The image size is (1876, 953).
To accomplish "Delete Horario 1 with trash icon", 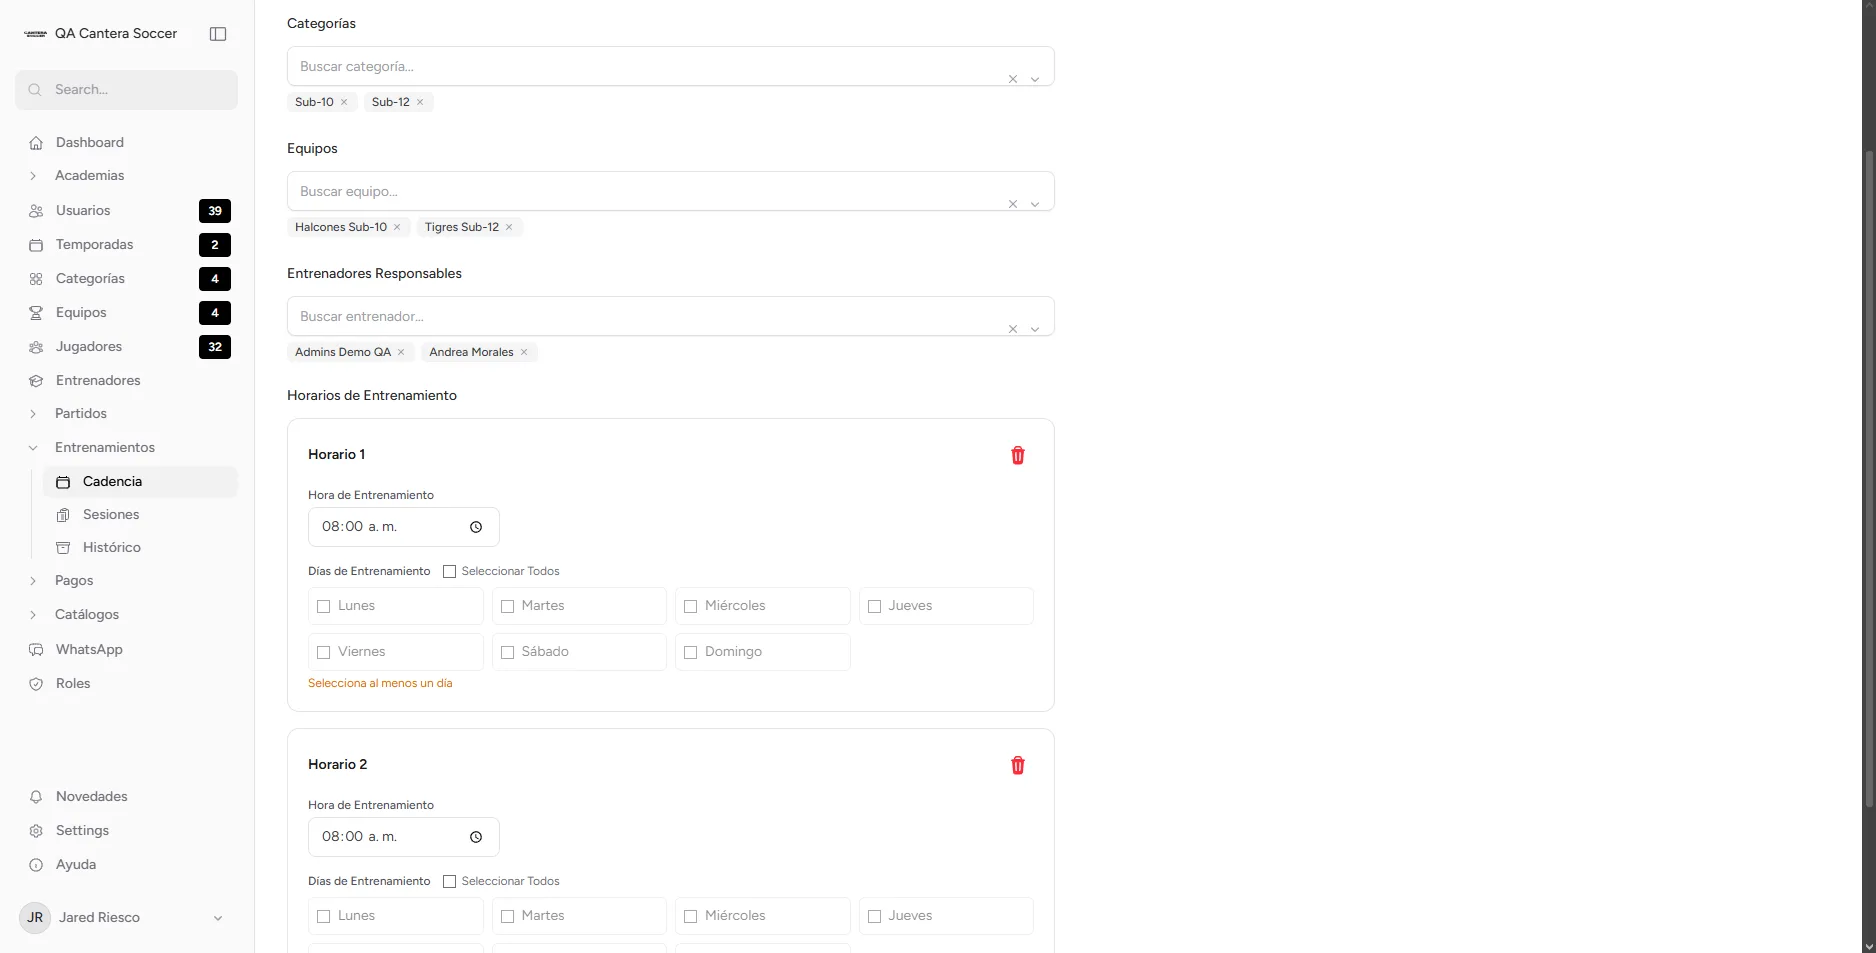I will pyautogui.click(x=1017, y=455).
